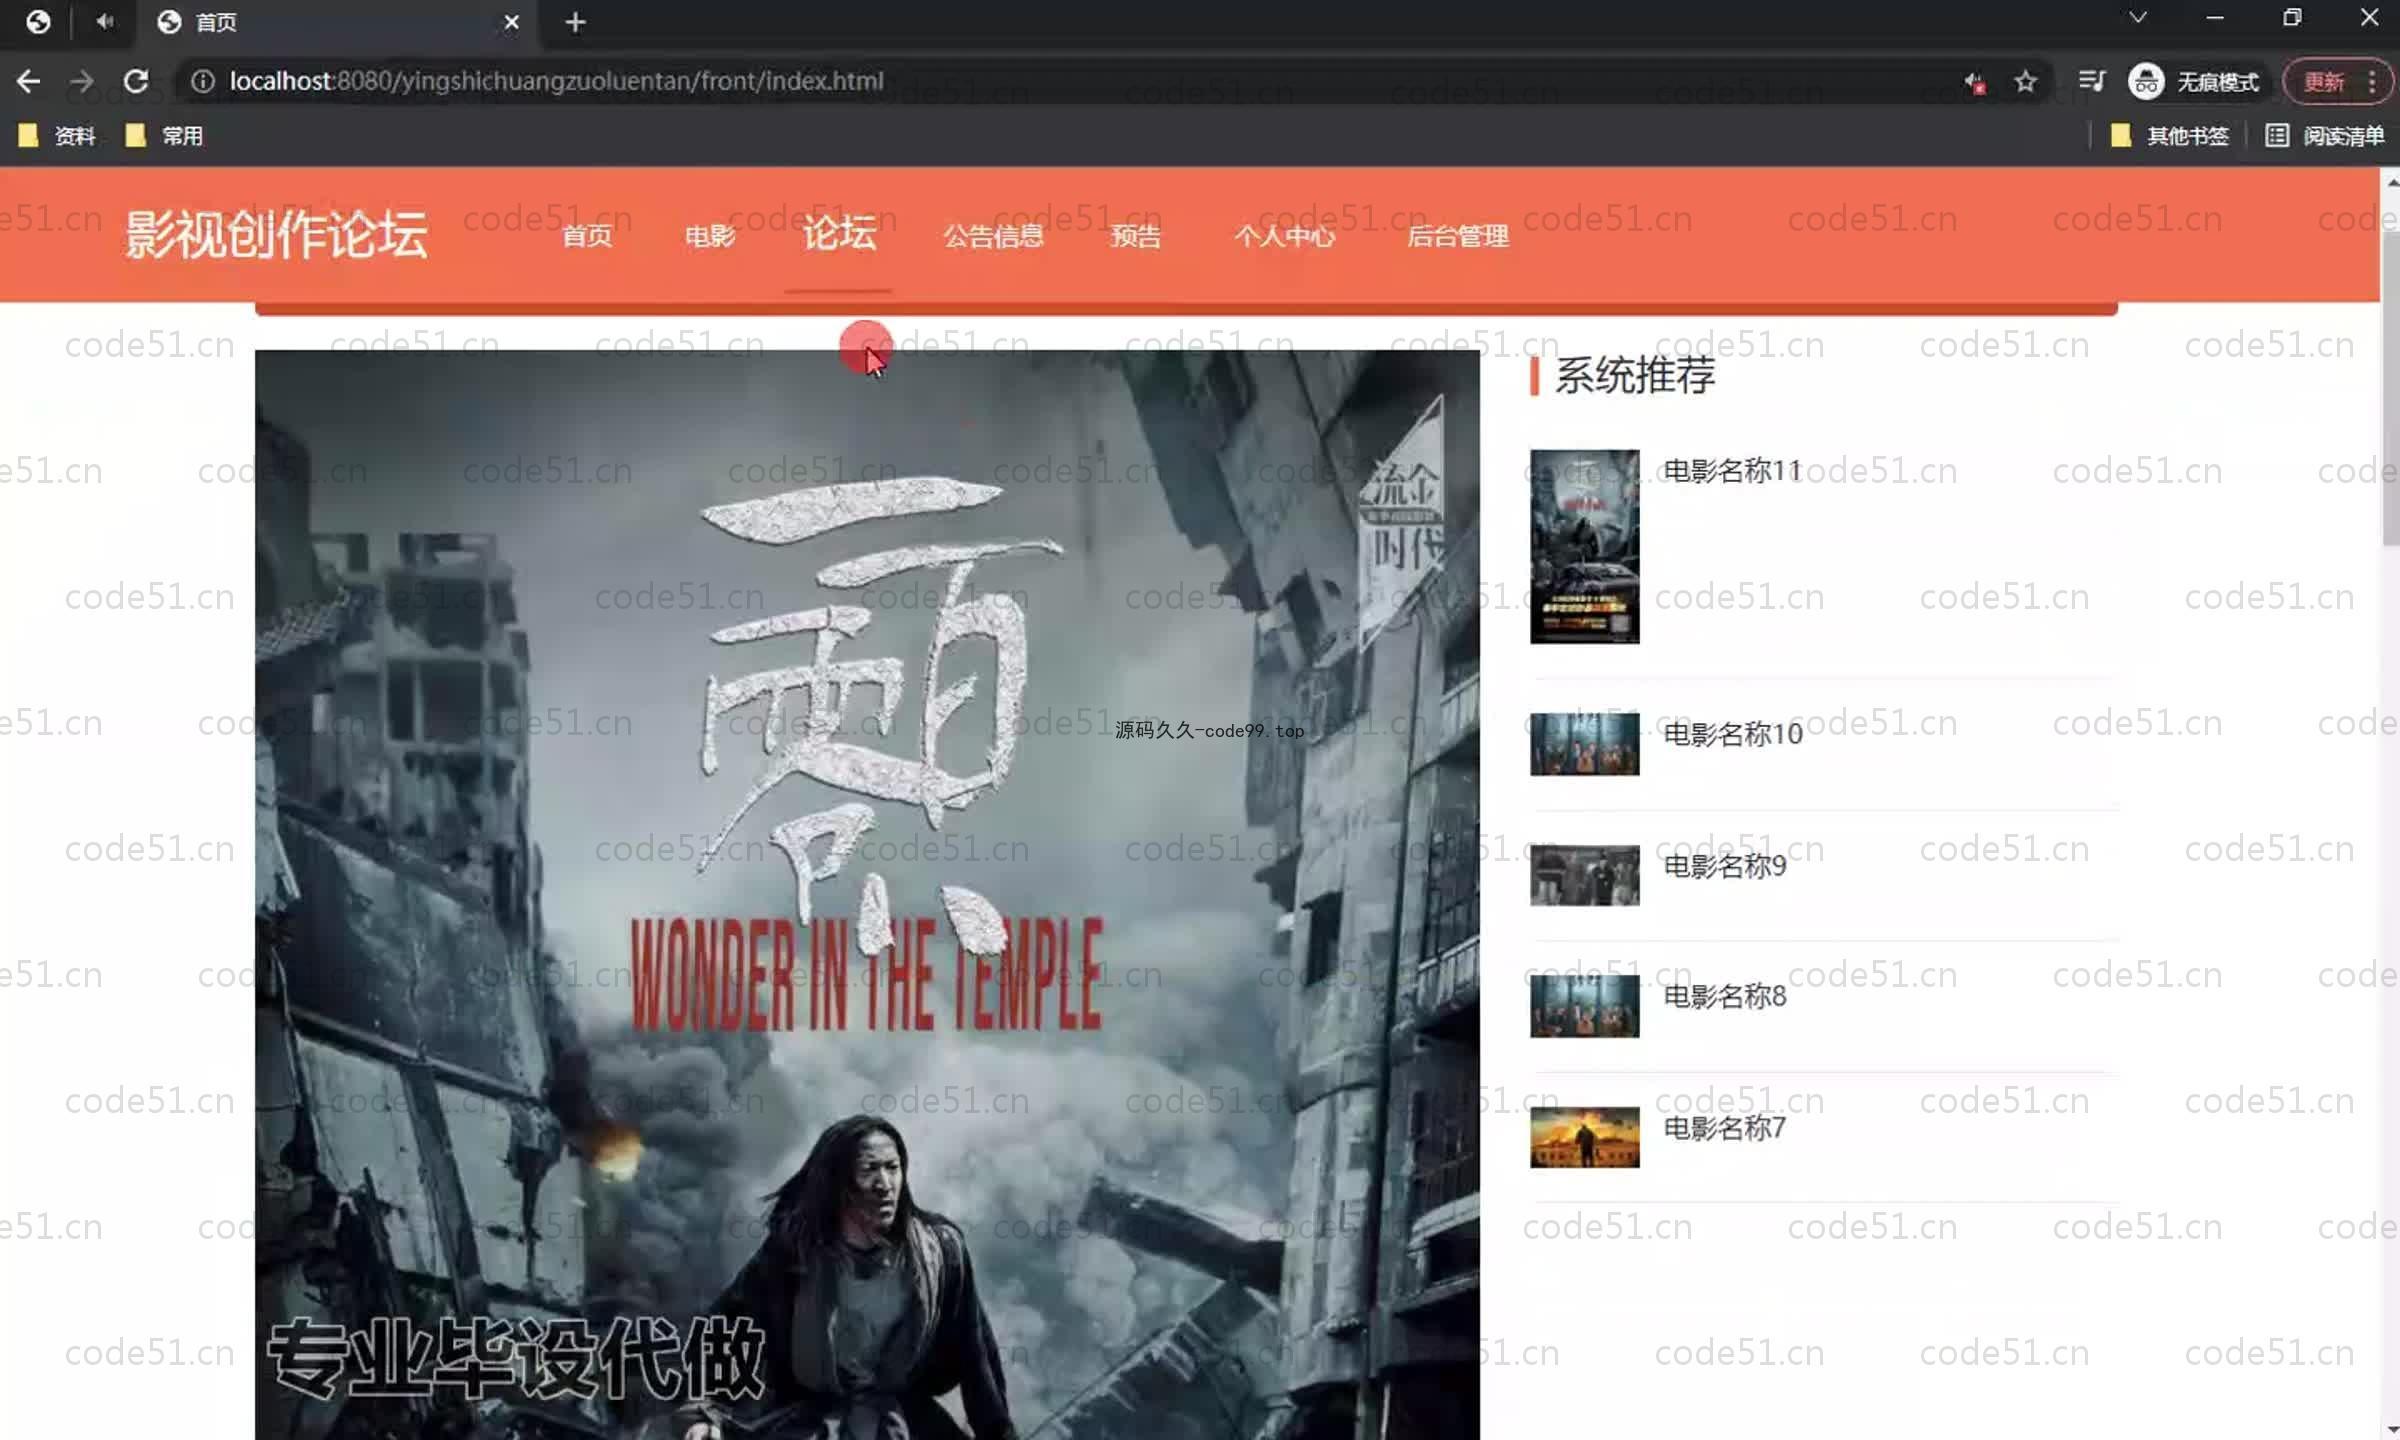Click 电影名称7 title link
This screenshot has width=2400, height=1440.
pos(1724,1128)
